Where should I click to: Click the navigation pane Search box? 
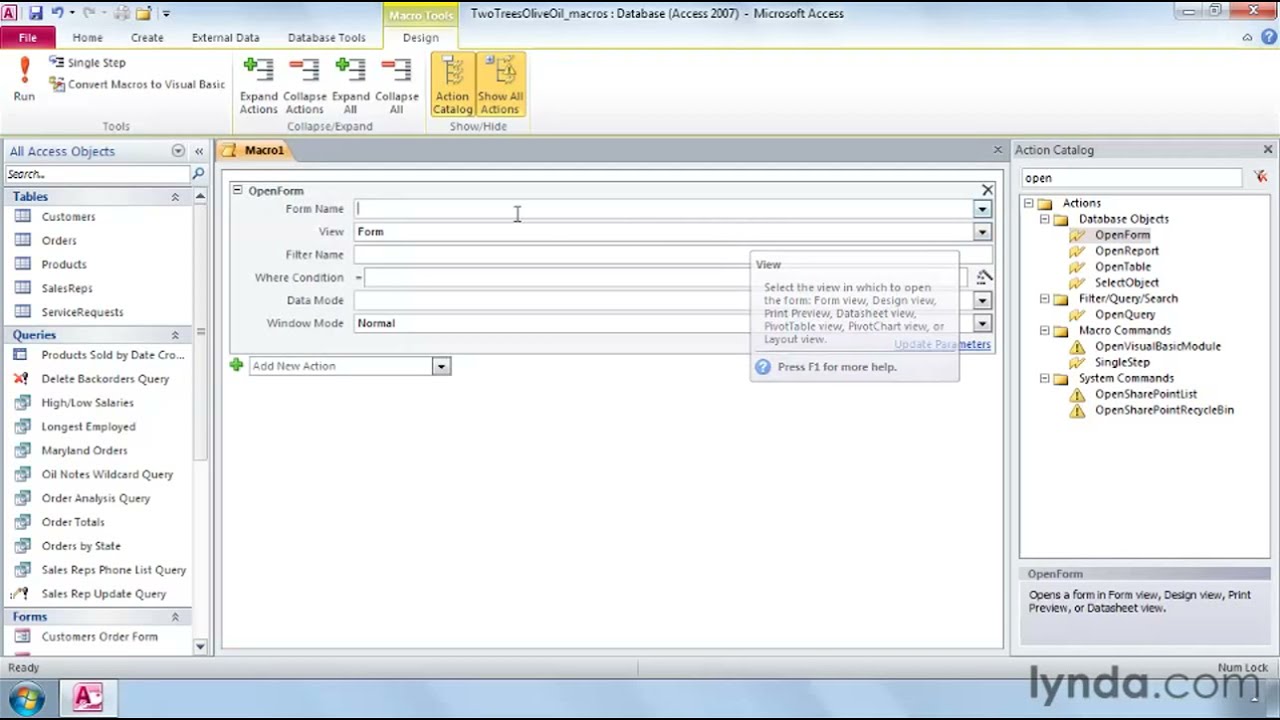click(x=96, y=174)
